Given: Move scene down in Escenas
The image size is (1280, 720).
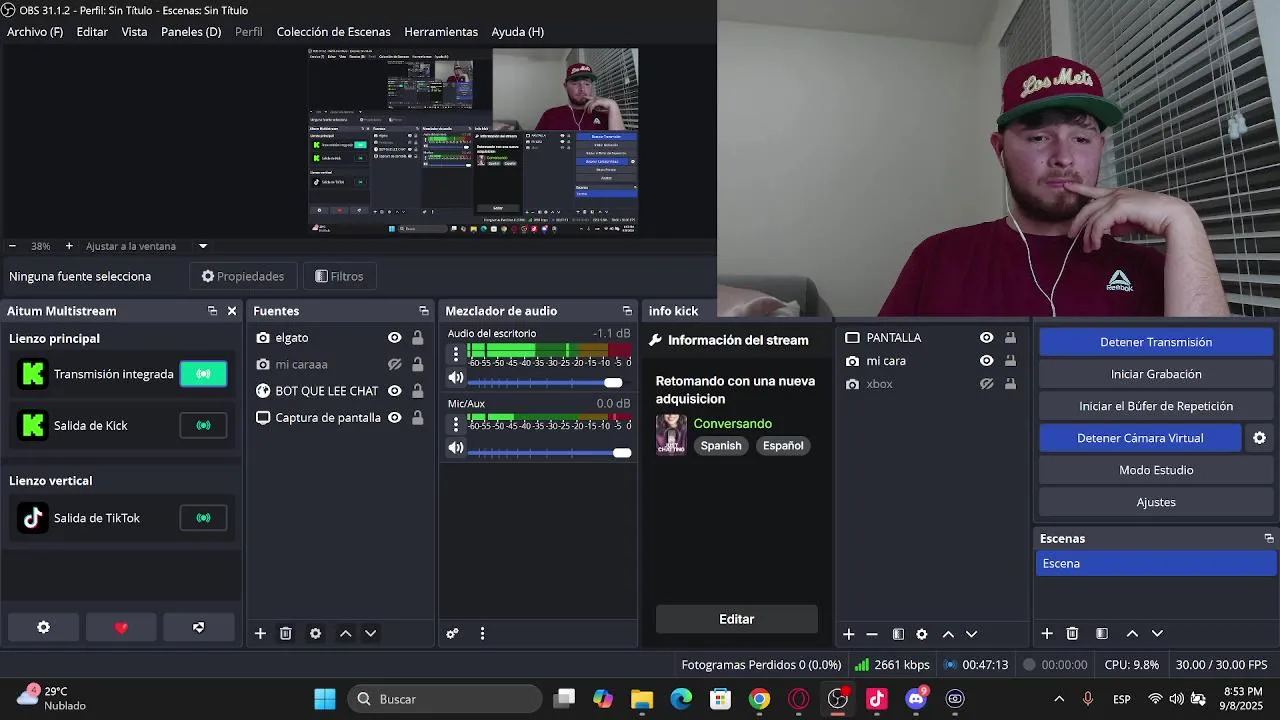Looking at the screenshot, I should point(1157,633).
